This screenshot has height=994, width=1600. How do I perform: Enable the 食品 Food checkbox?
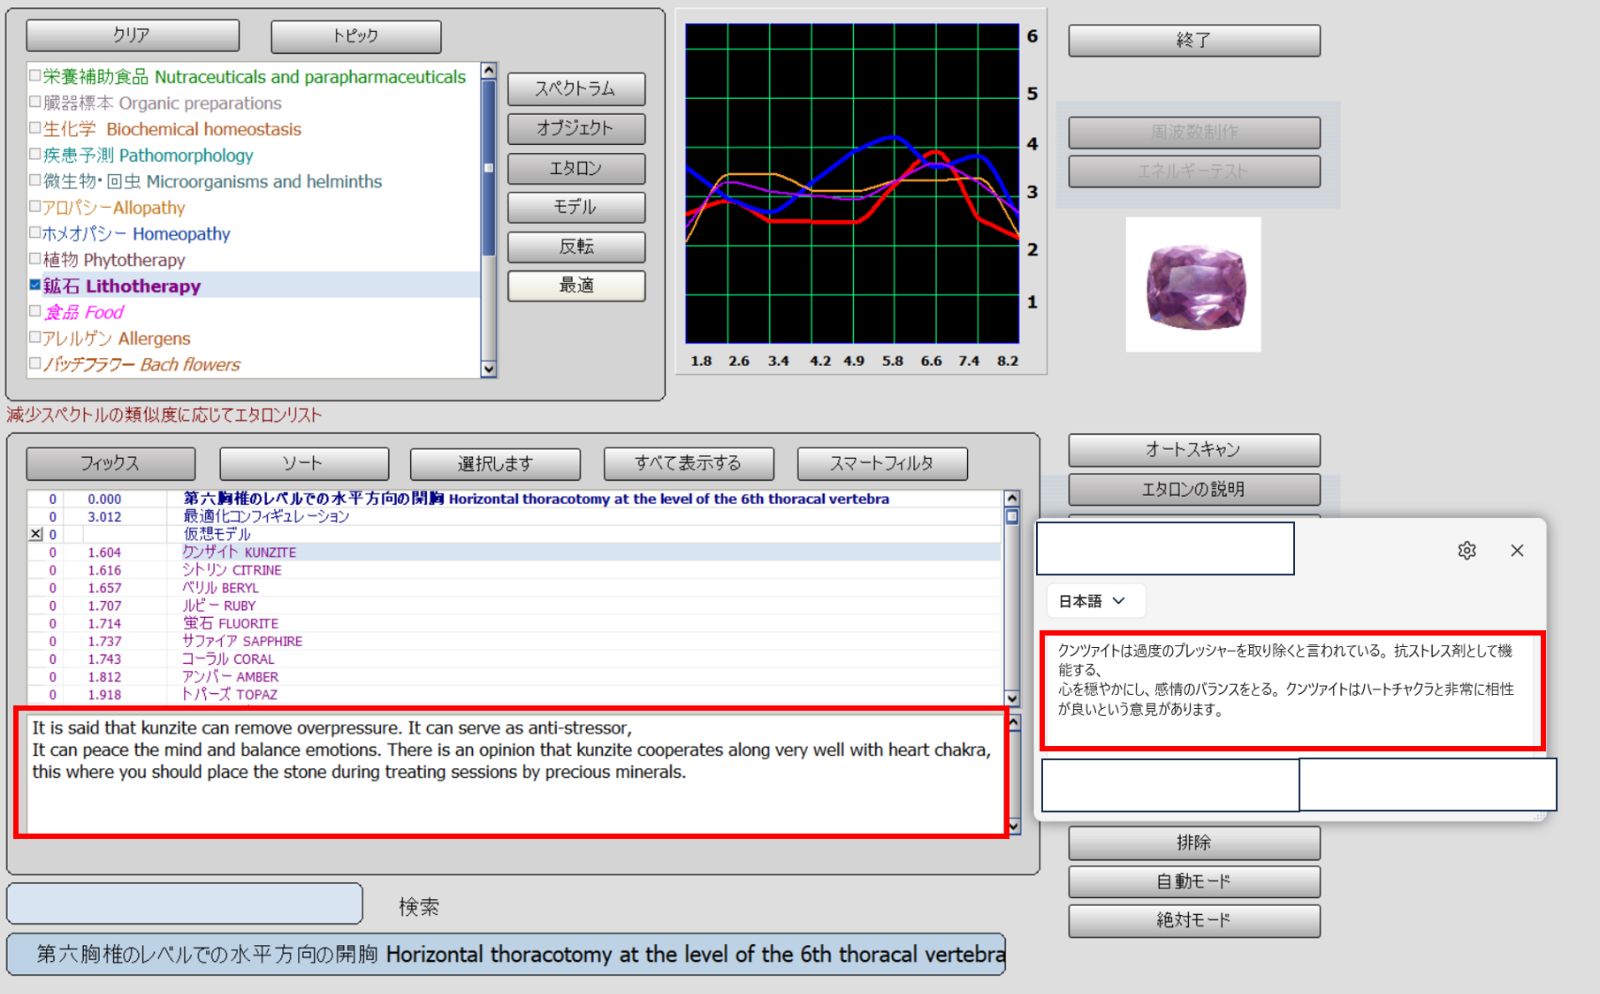click(x=35, y=312)
